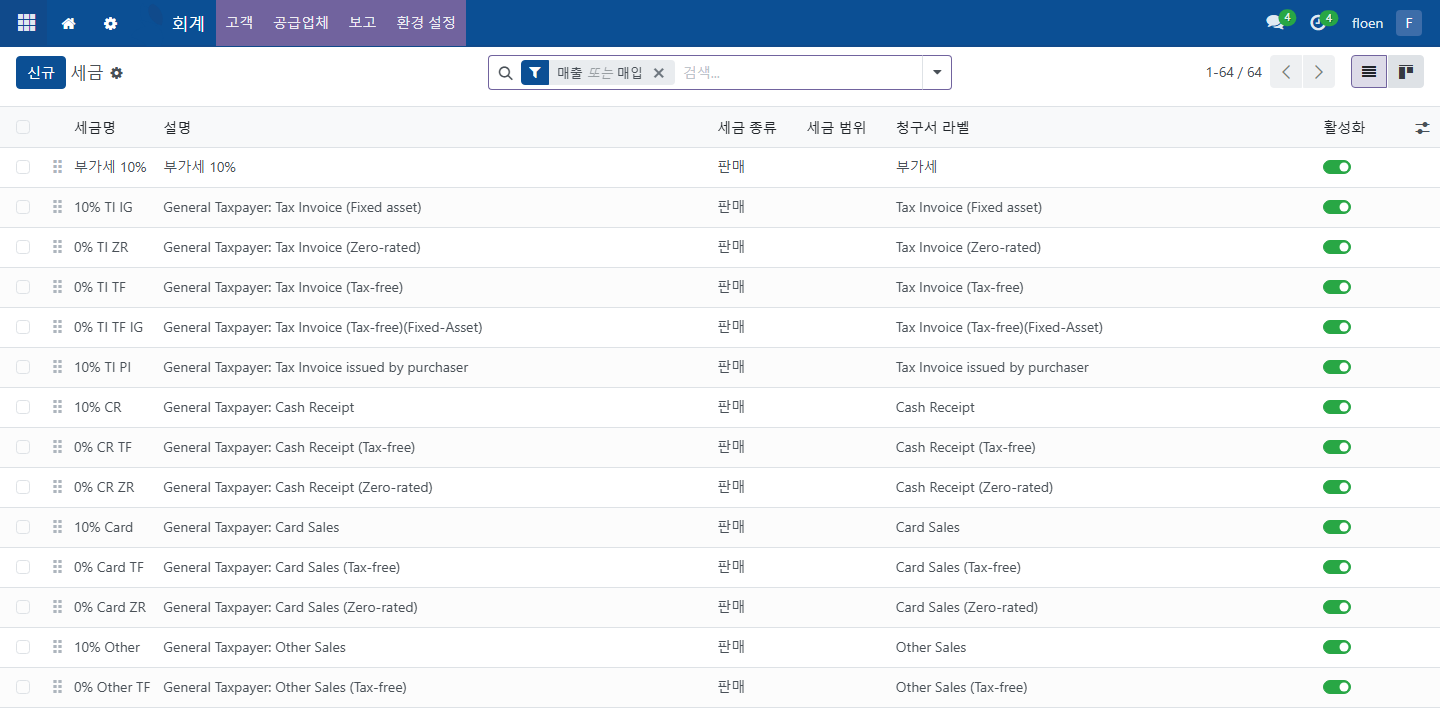The image size is (1440, 720).
Task: Sort by 세금 범위 column header
Action: point(836,128)
